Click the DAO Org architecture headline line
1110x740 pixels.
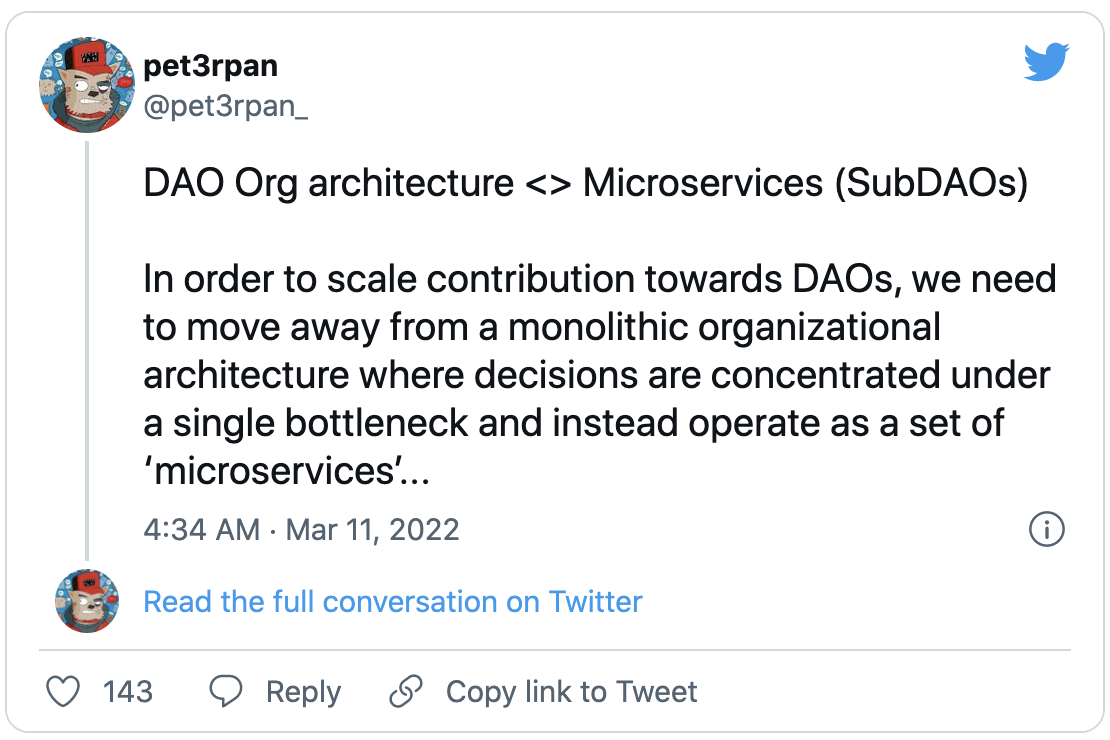click(x=585, y=185)
